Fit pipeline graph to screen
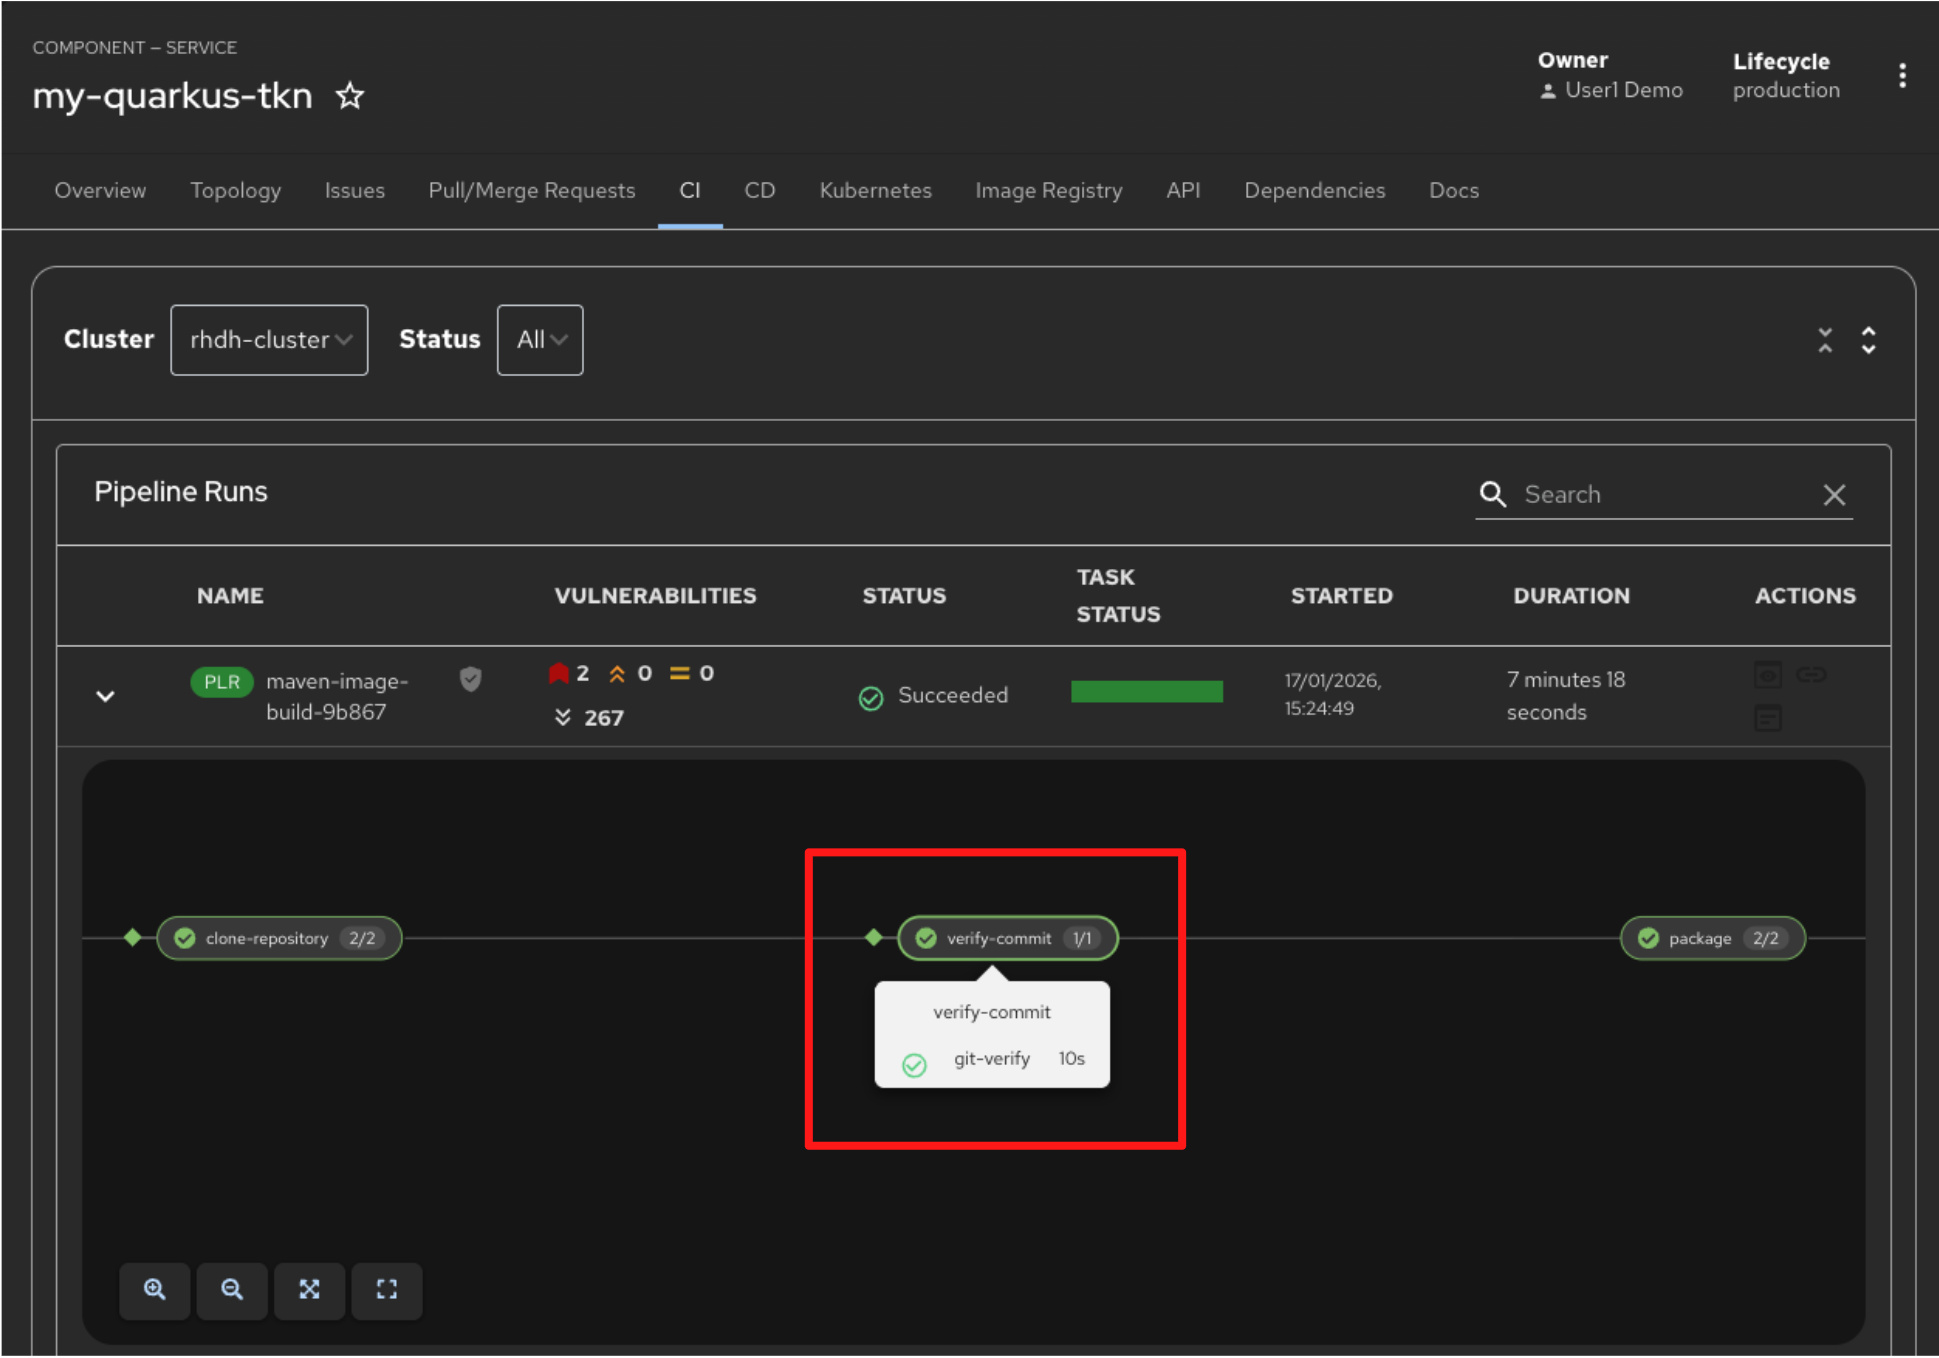 pos(309,1289)
